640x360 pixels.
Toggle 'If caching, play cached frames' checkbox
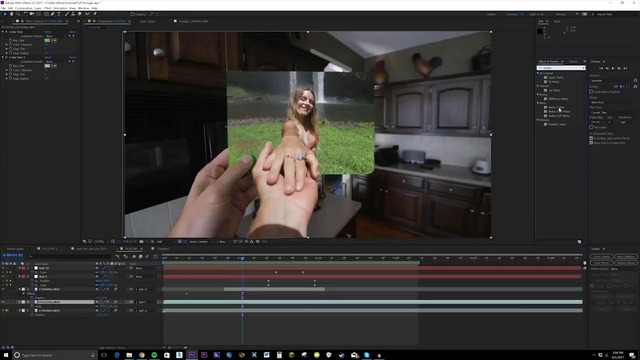click(591, 138)
